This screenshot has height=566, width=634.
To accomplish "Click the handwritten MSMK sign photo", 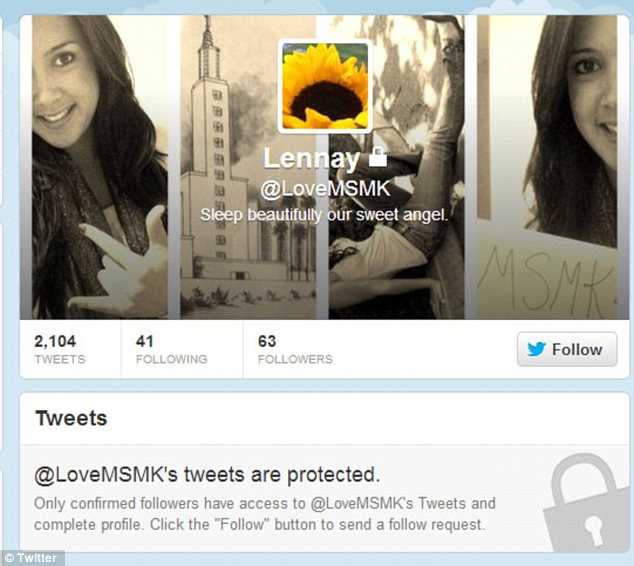I will click(547, 167).
